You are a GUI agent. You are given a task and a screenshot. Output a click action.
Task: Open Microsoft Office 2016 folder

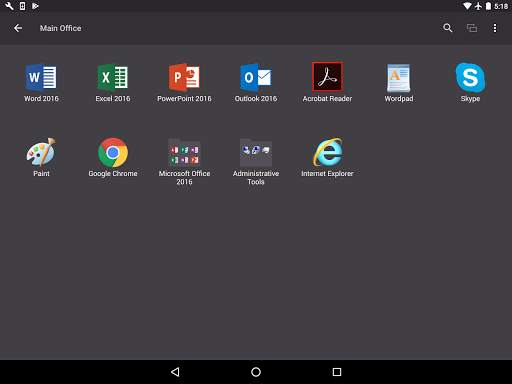184,153
